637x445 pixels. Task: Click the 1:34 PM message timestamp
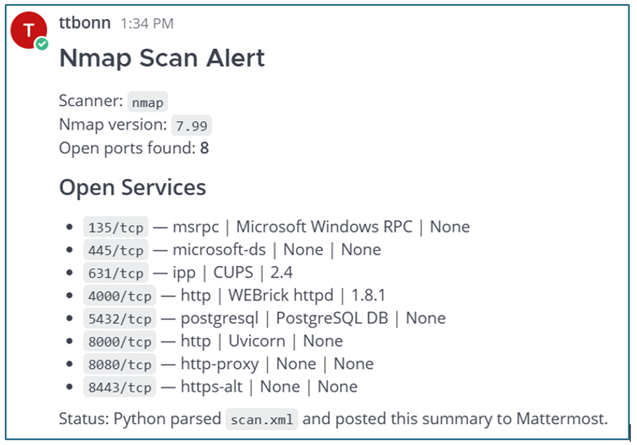(147, 24)
